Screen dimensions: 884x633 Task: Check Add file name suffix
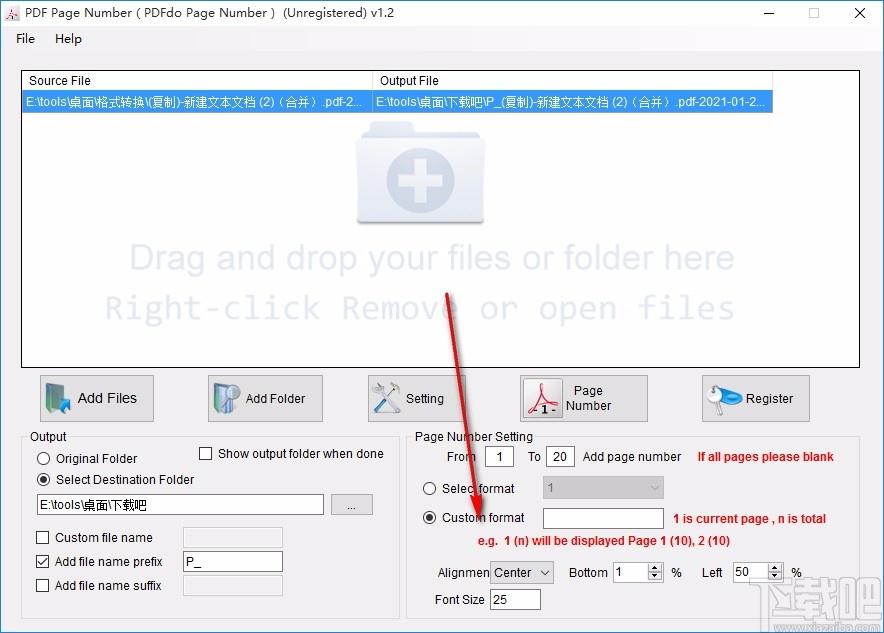pyautogui.click(x=42, y=586)
